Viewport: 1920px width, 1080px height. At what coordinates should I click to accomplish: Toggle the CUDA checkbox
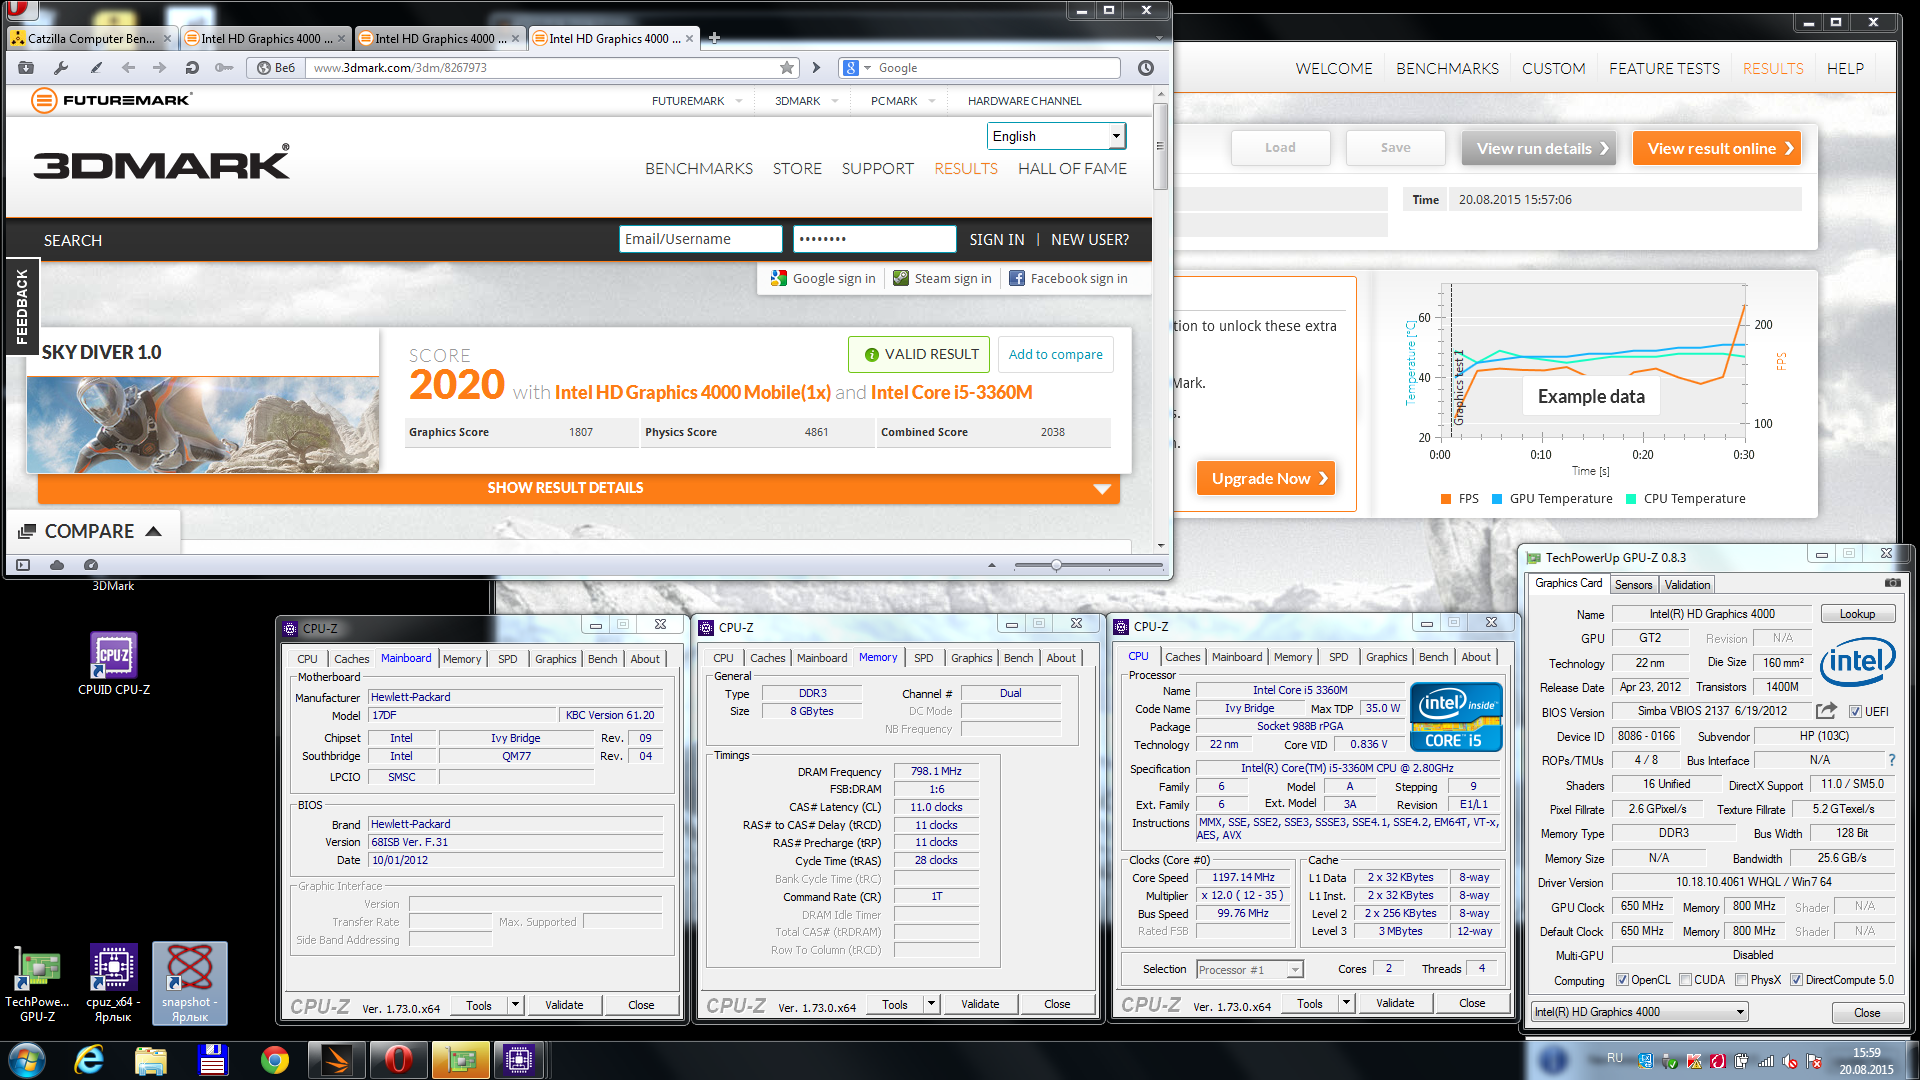pos(1686,980)
